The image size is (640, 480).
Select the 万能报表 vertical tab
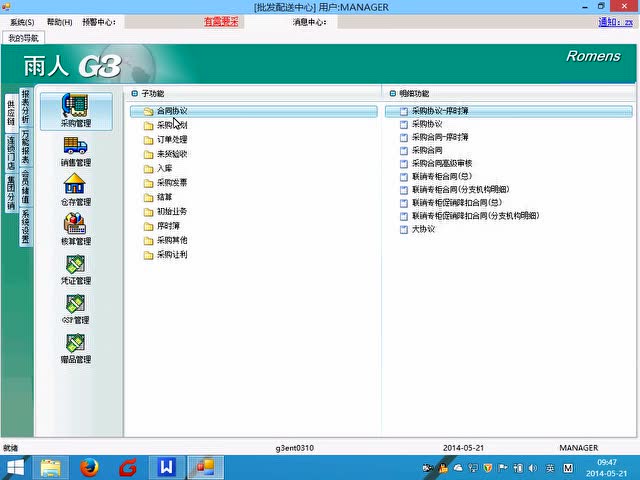26,147
